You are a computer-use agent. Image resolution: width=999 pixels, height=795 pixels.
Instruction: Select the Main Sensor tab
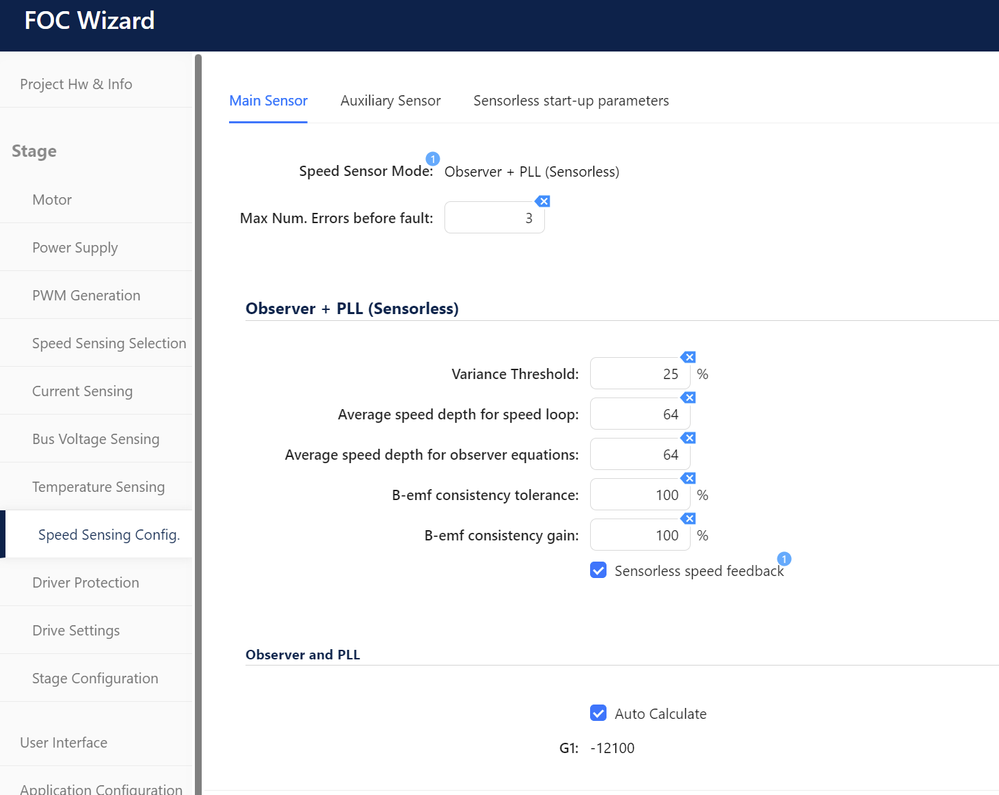click(268, 101)
